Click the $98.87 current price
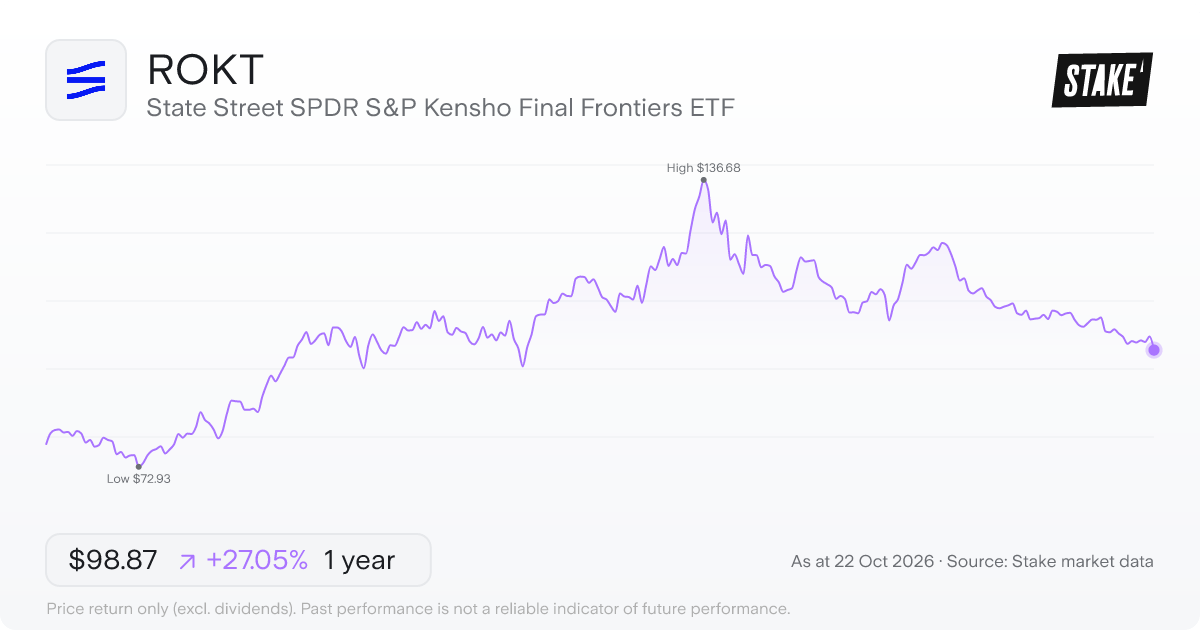Image resolution: width=1200 pixels, height=630 pixels. point(113,560)
